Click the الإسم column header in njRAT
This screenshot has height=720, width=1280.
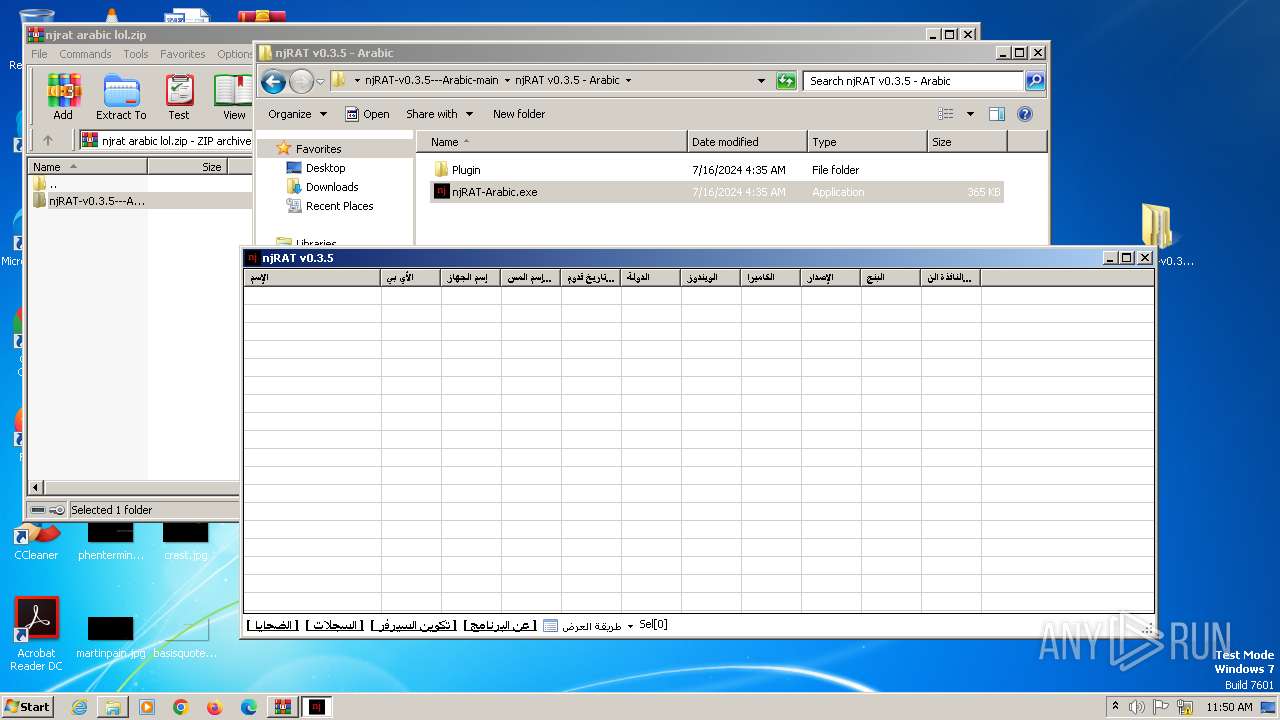(312, 277)
